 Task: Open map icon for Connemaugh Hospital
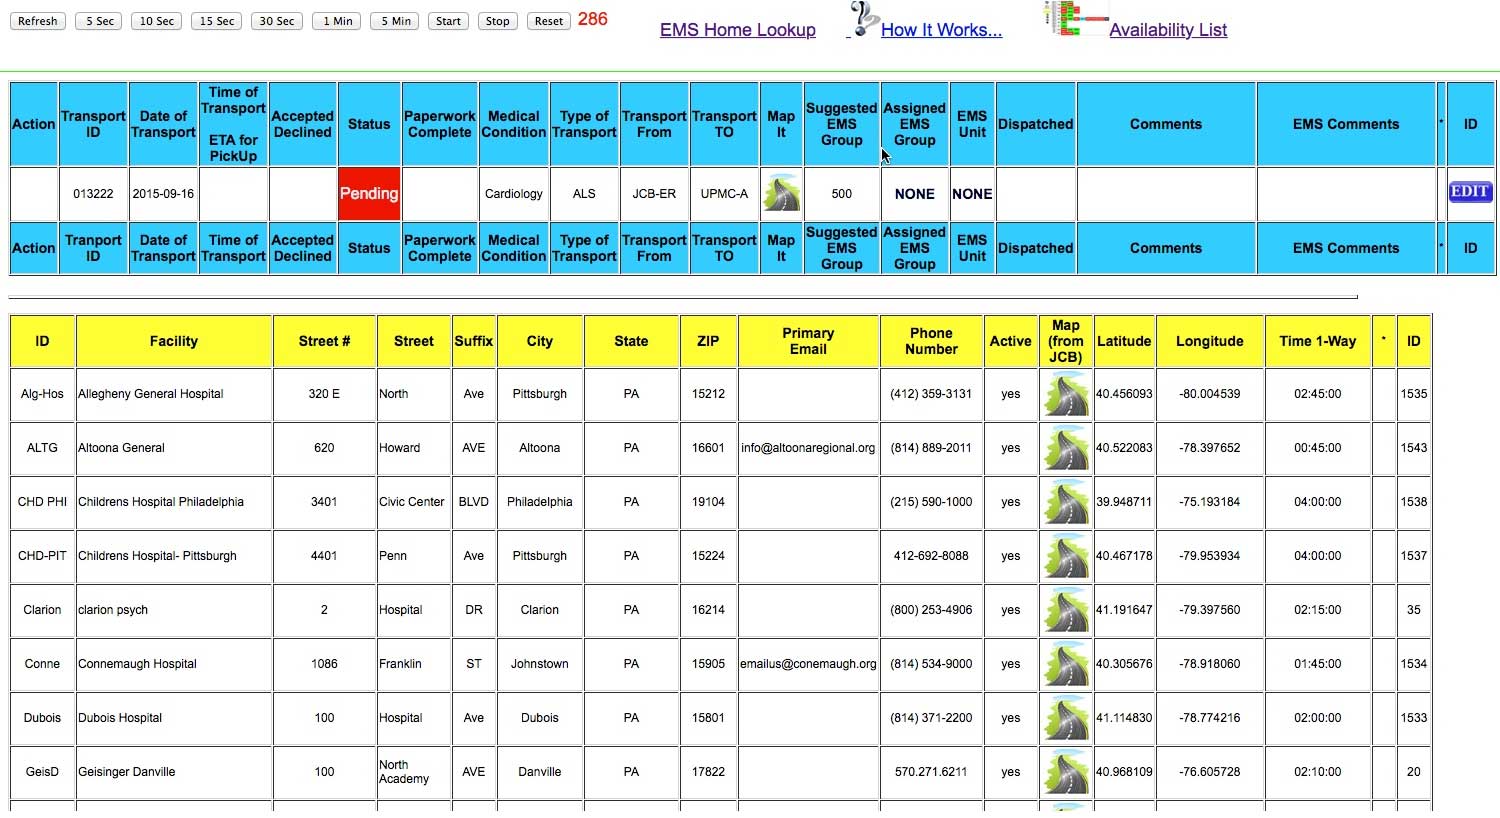[x=1066, y=664]
